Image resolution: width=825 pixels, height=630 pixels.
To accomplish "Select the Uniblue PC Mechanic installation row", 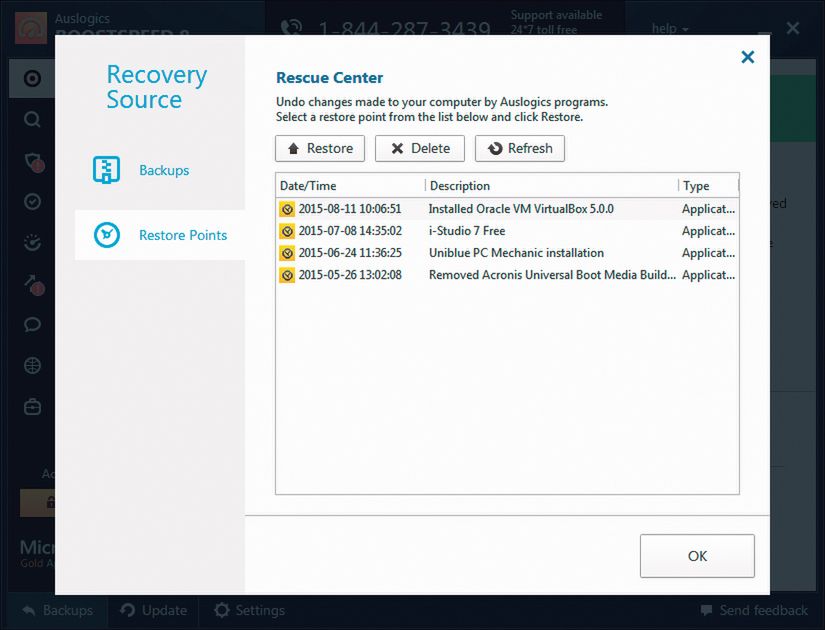I will 516,253.
